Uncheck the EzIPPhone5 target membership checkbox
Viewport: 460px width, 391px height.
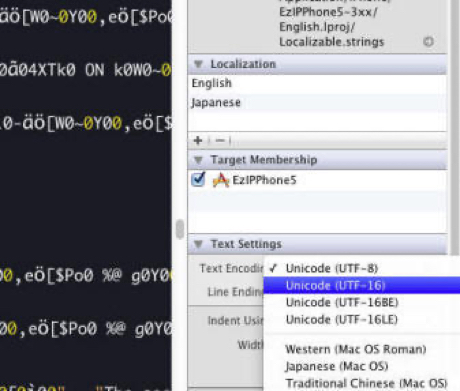[x=198, y=179]
